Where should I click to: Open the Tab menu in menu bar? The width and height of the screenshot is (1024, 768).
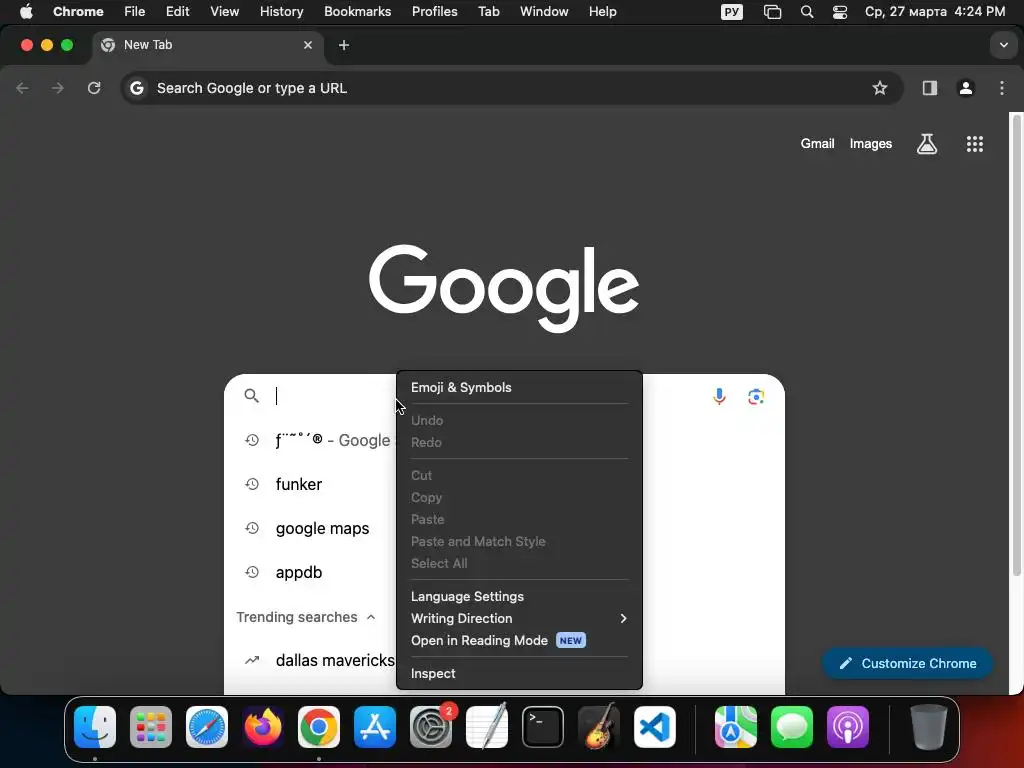(488, 12)
